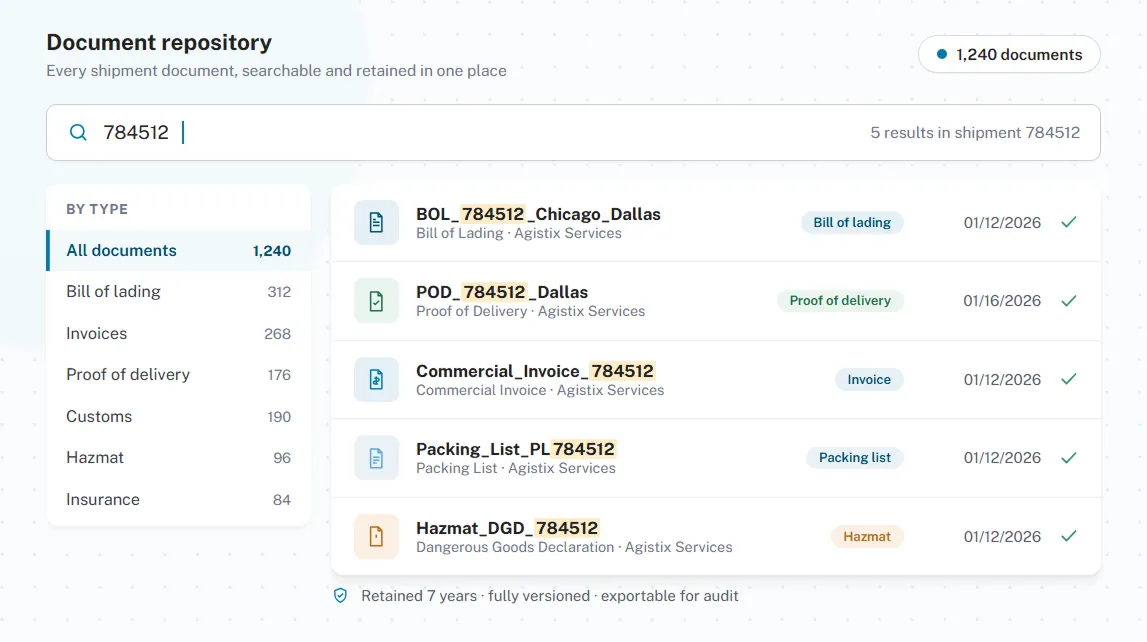Image resolution: width=1147 pixels, height=642 pixels.
Task: Click the 84 count beside Insurance
Action: [282, 499]
